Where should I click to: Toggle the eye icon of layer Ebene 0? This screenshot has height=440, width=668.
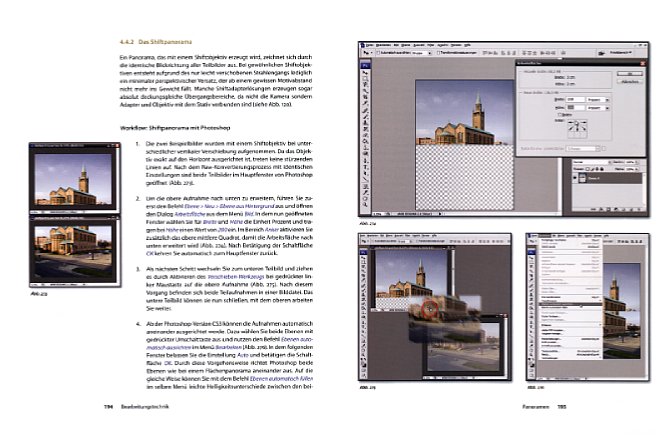pos(575,178)
